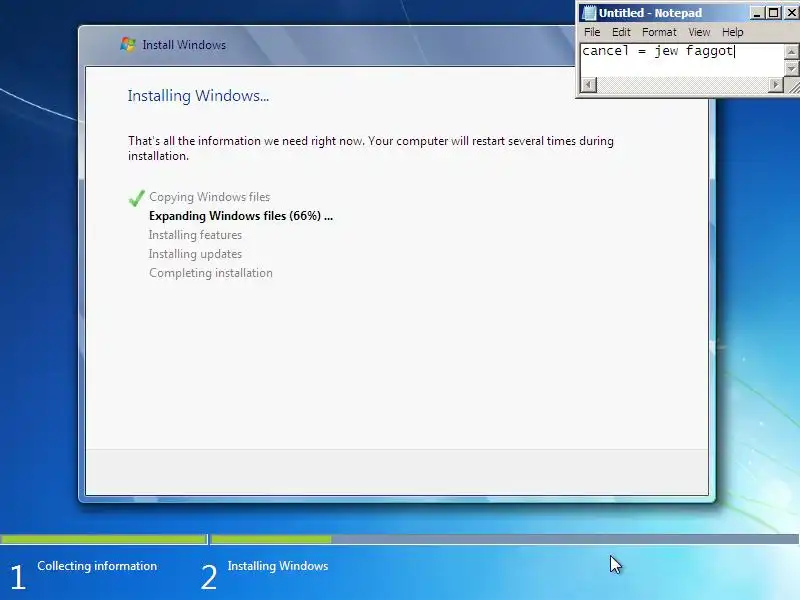
Task: Open the Notepad Edit menu
Action: point(621,32)
